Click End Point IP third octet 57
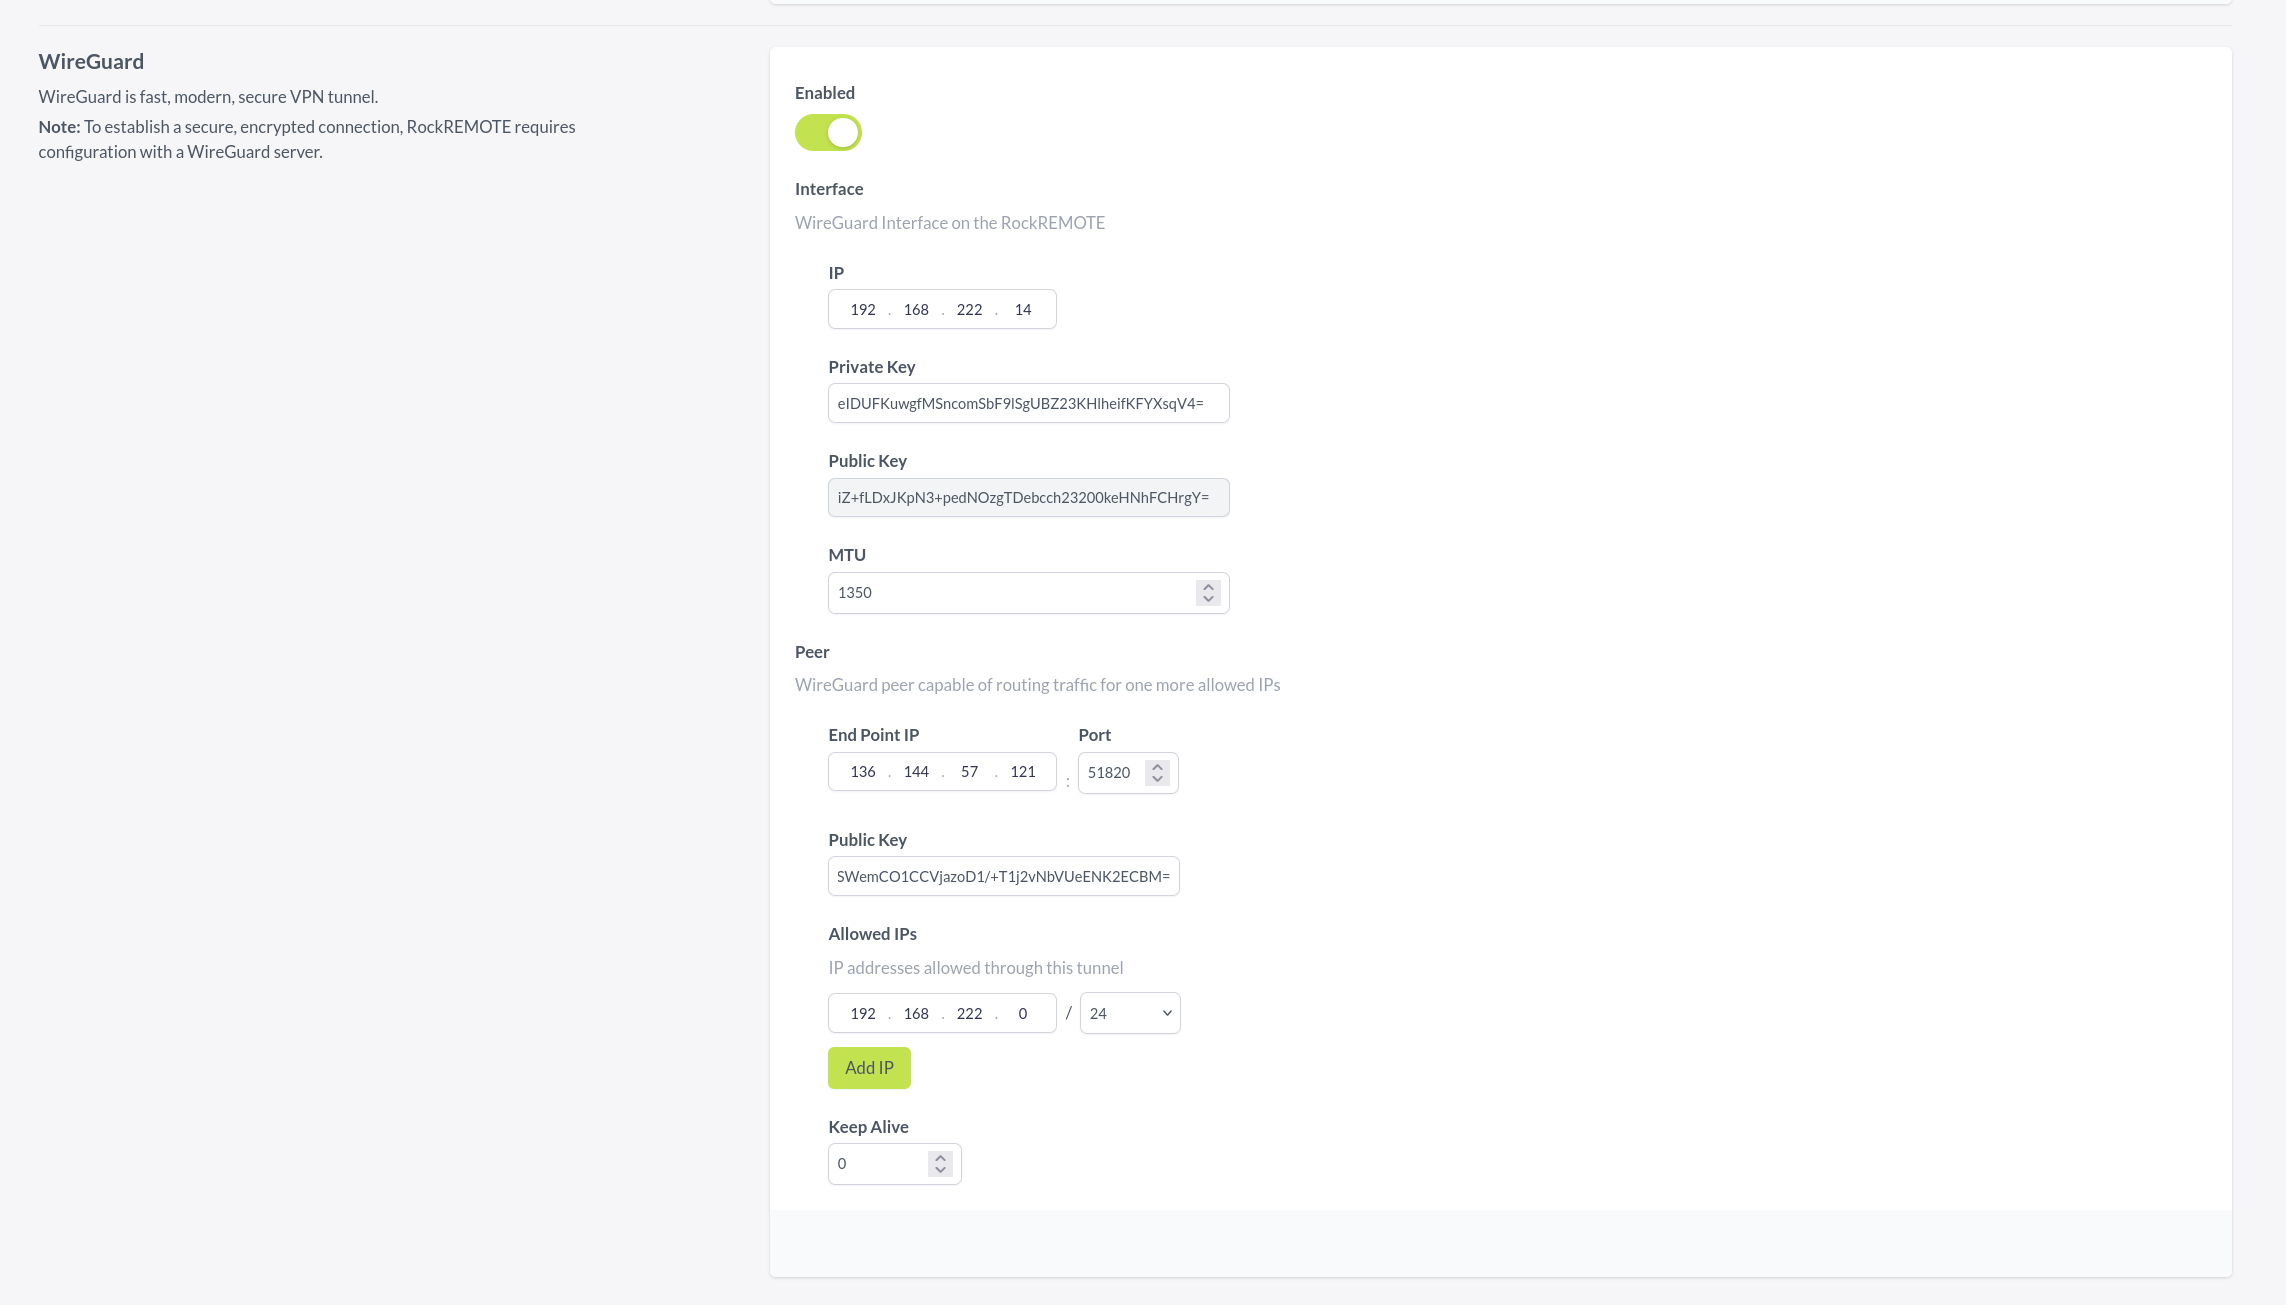The width and height of the screenshot is (2286, 1305). tap(969, 772)
